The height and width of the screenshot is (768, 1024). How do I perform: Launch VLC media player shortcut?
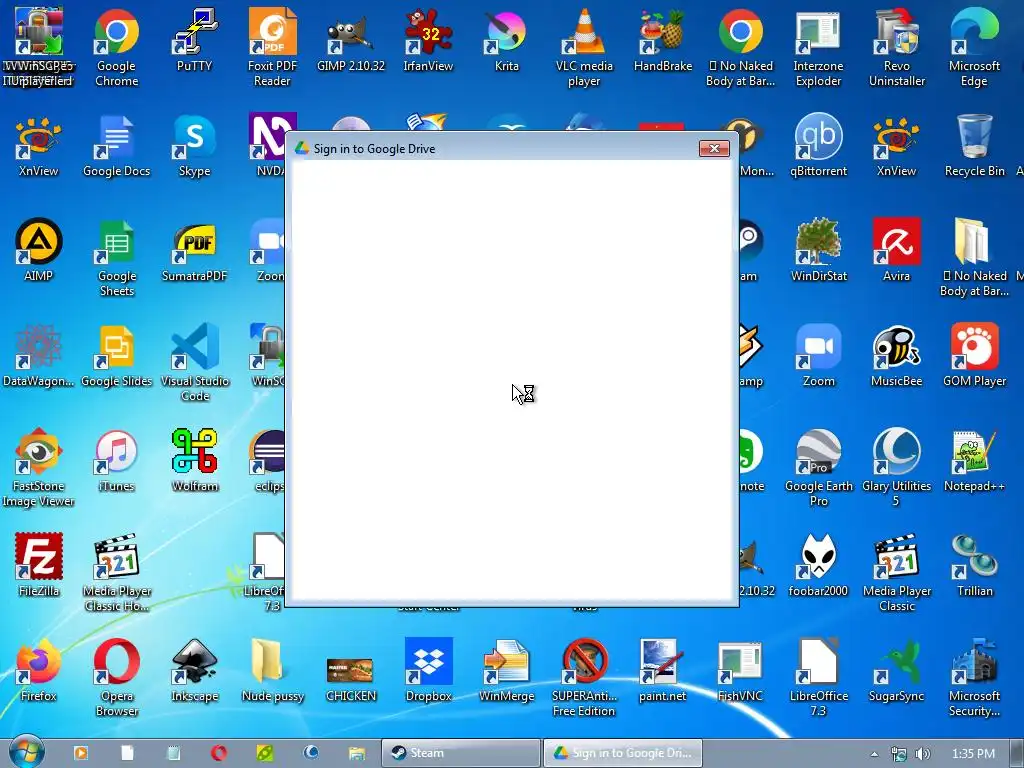584,47
